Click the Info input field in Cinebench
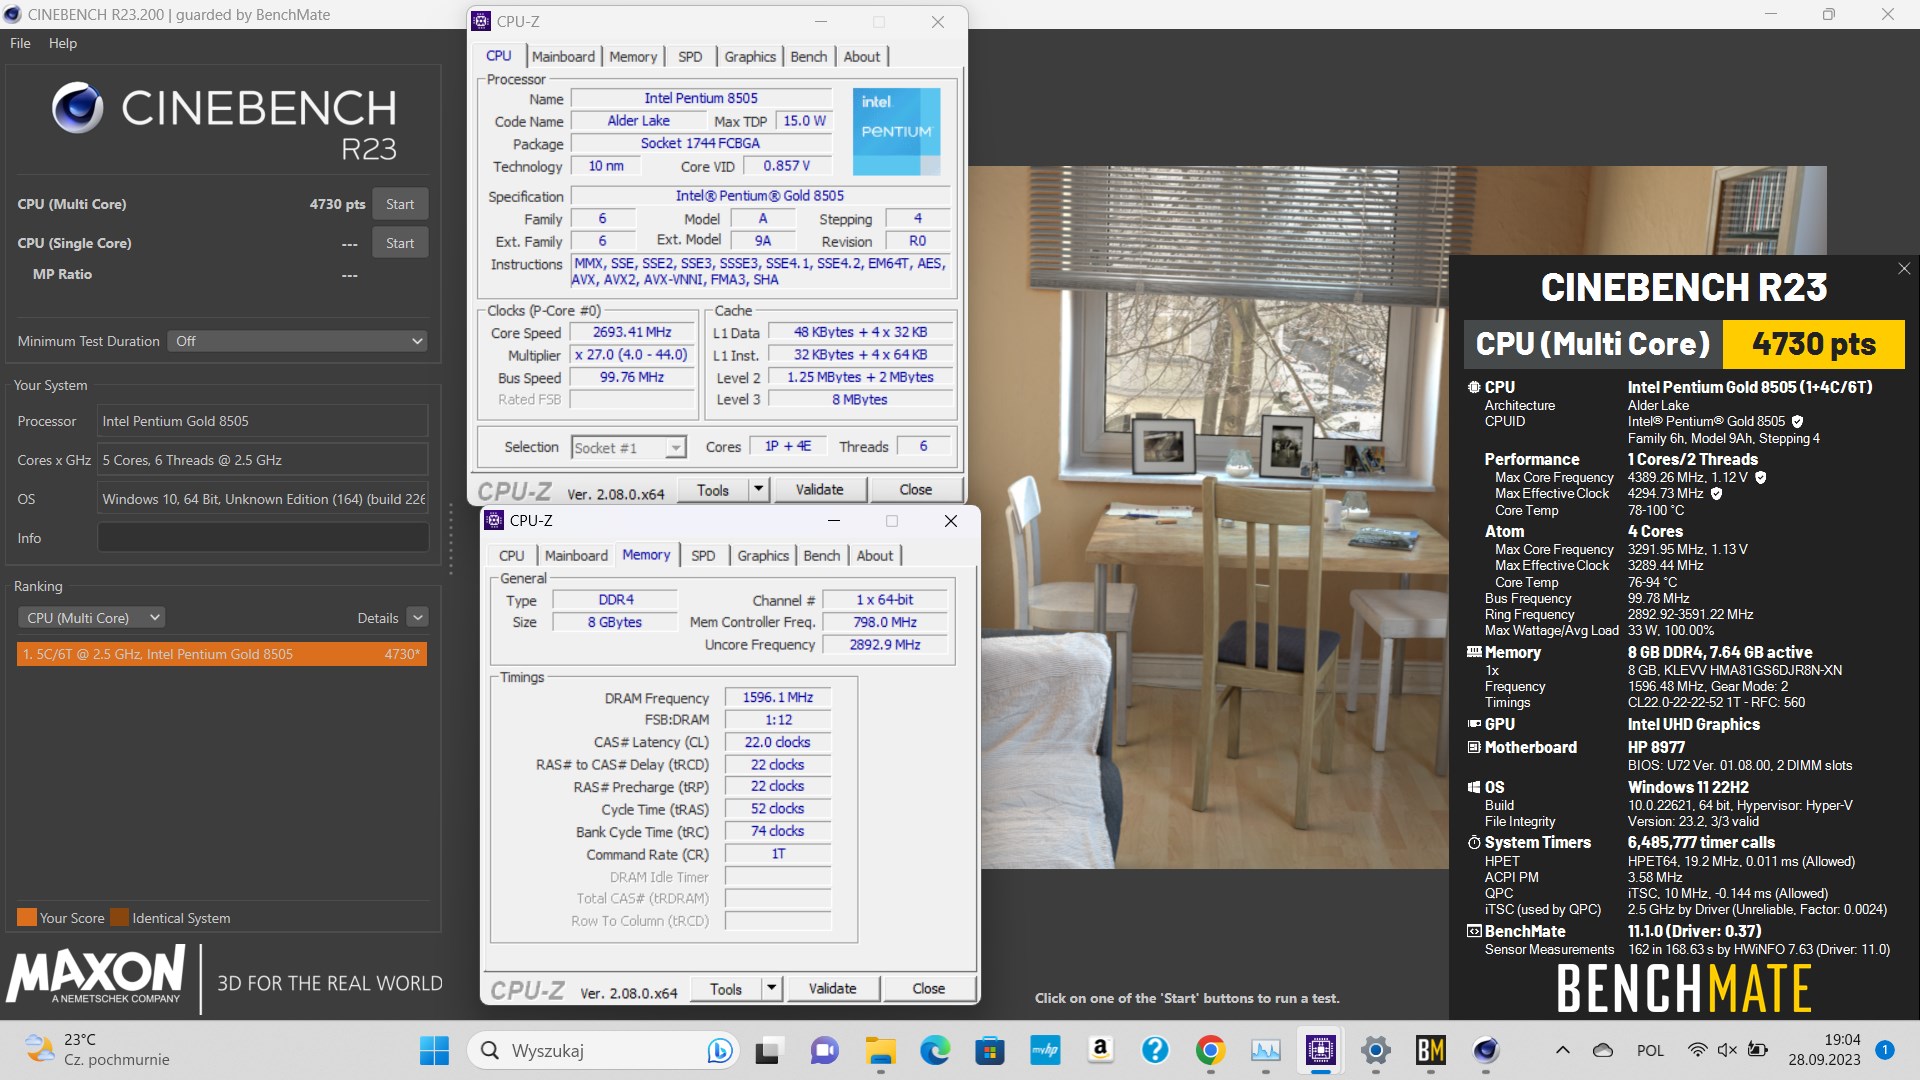1920x1080 pixels. tap(263, 538)
